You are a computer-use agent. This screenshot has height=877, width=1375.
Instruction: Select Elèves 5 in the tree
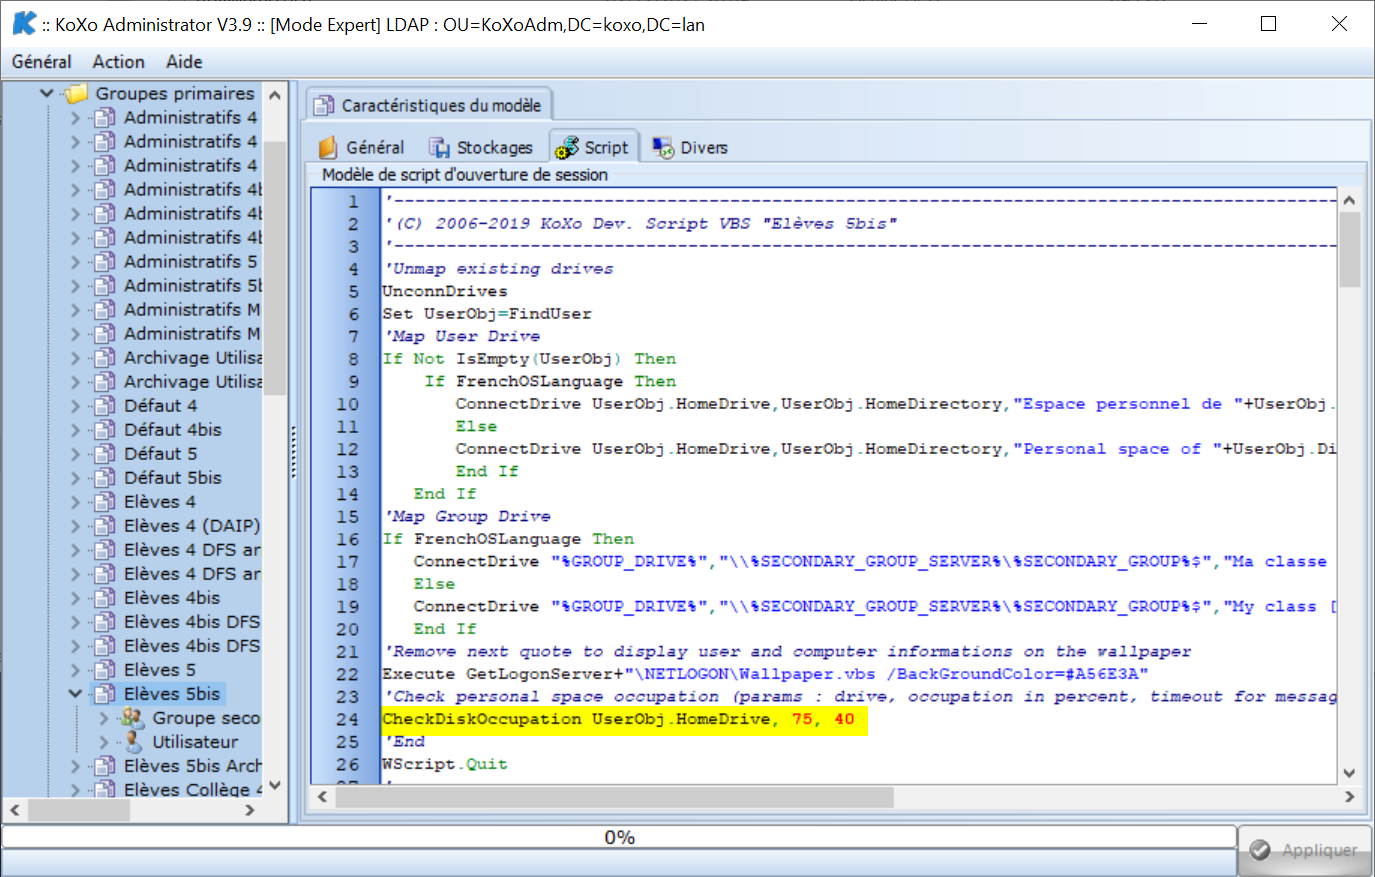160,670
